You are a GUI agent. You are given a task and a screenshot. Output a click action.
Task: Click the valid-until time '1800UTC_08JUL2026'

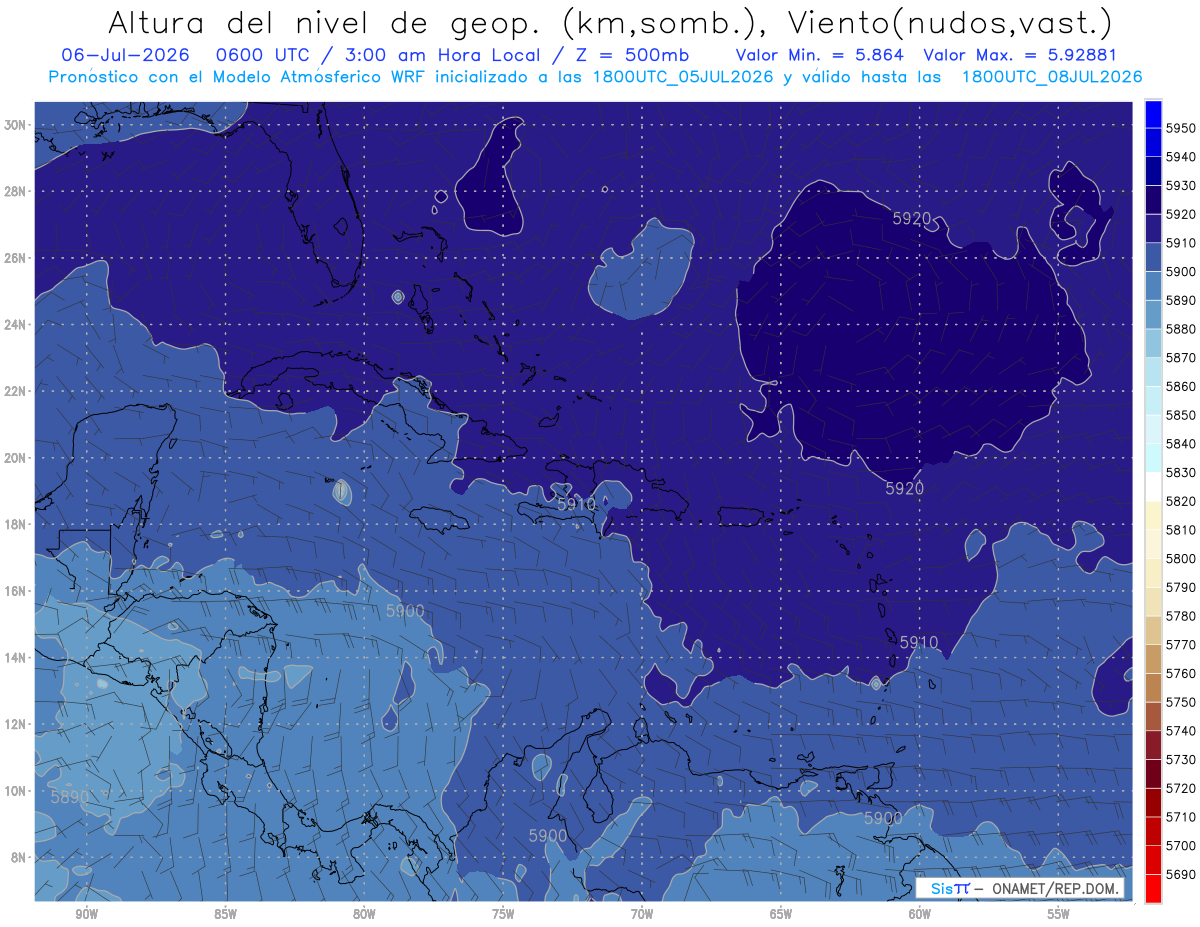tap(1051, 77)
